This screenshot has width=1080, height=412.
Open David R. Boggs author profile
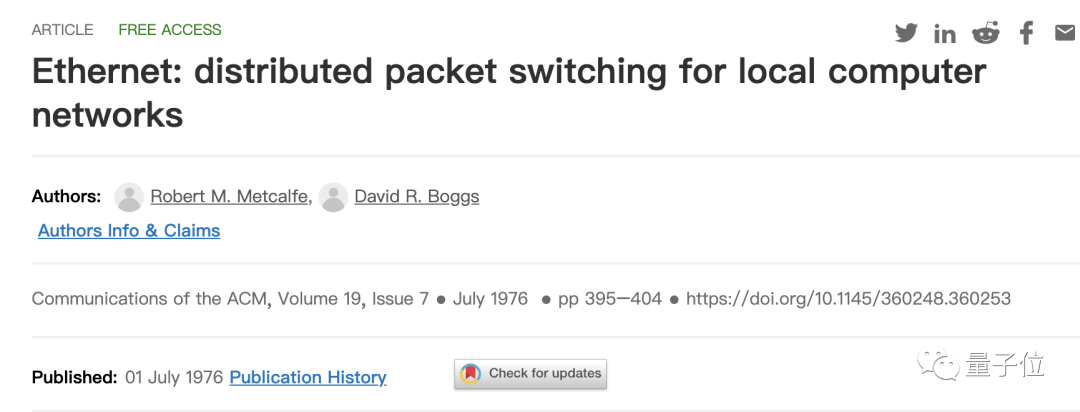coord(417,196)
